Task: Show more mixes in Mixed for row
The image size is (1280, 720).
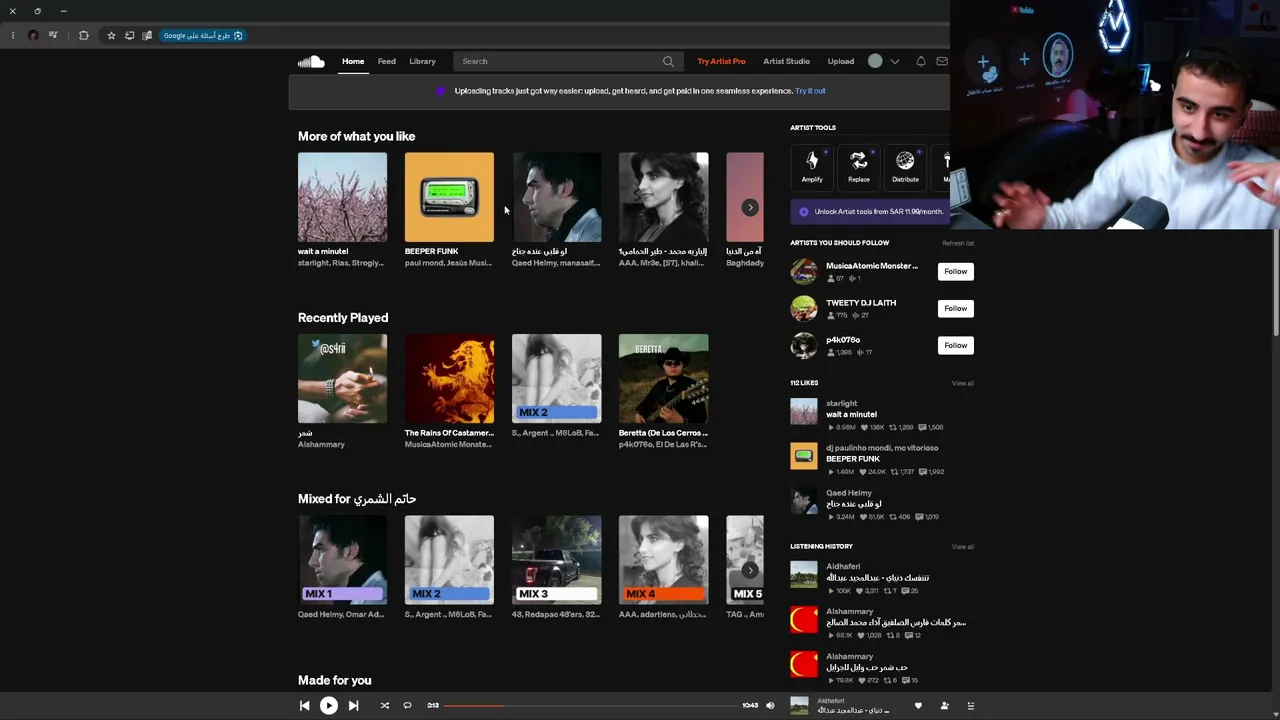Action: tap(750, 571)
